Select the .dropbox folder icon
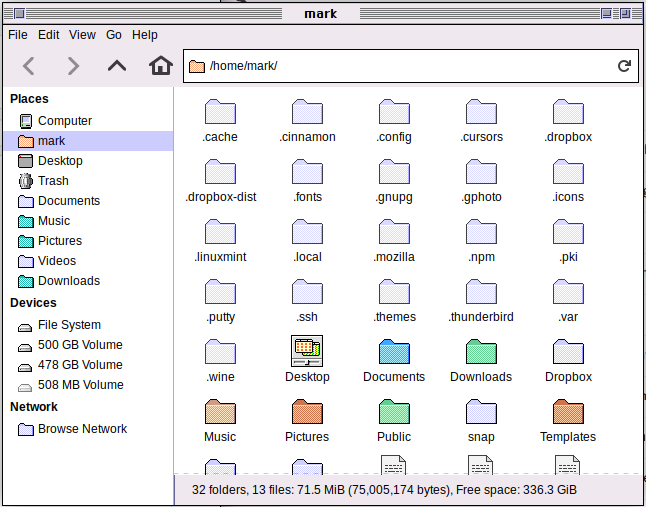The width and height of the screenshot is (646, 507). [x=568, y=112]
